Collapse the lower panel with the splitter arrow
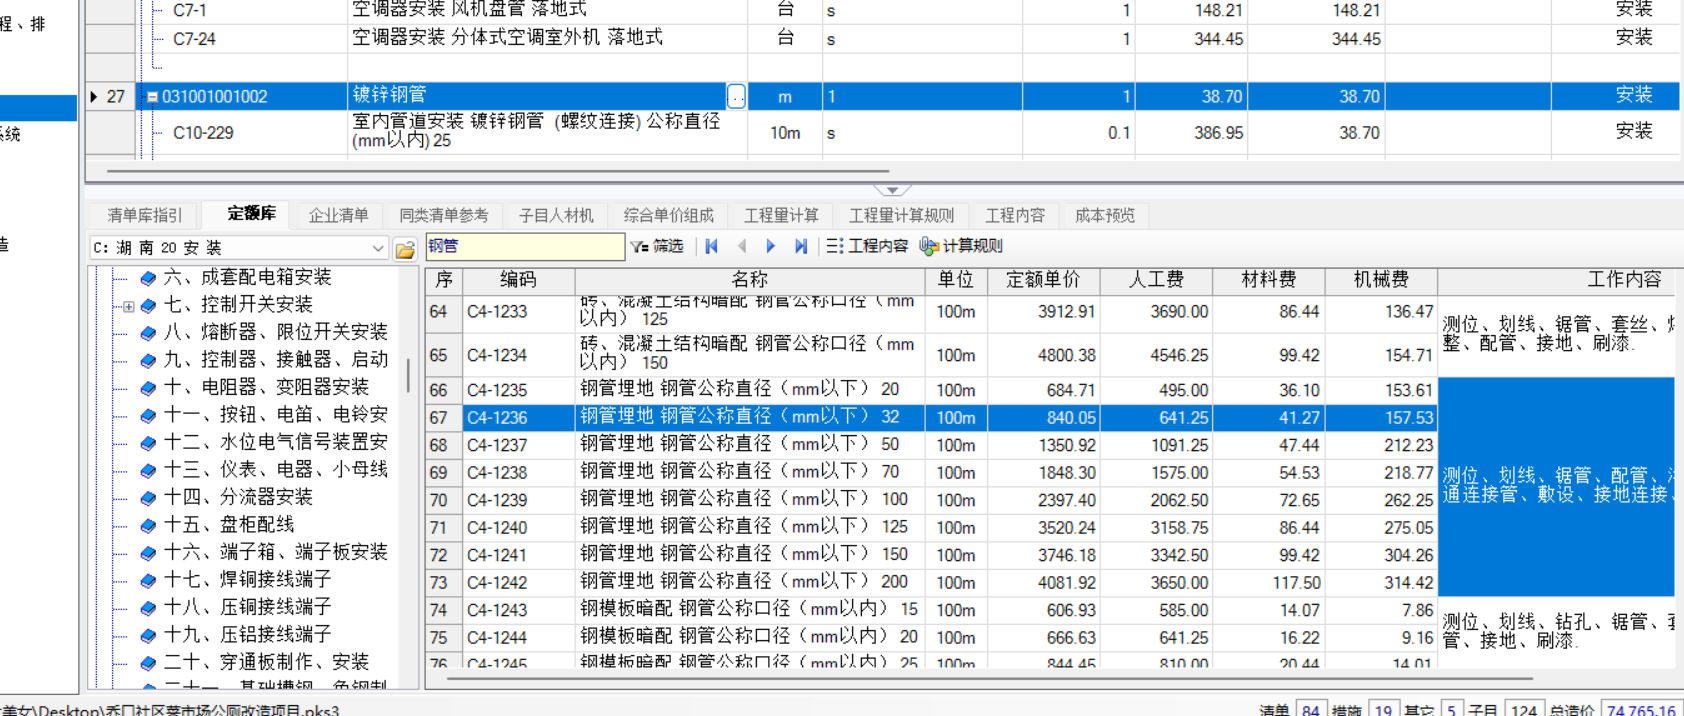Image resolution: width=1684 pixels, height=716 pixels. point(891,190)
